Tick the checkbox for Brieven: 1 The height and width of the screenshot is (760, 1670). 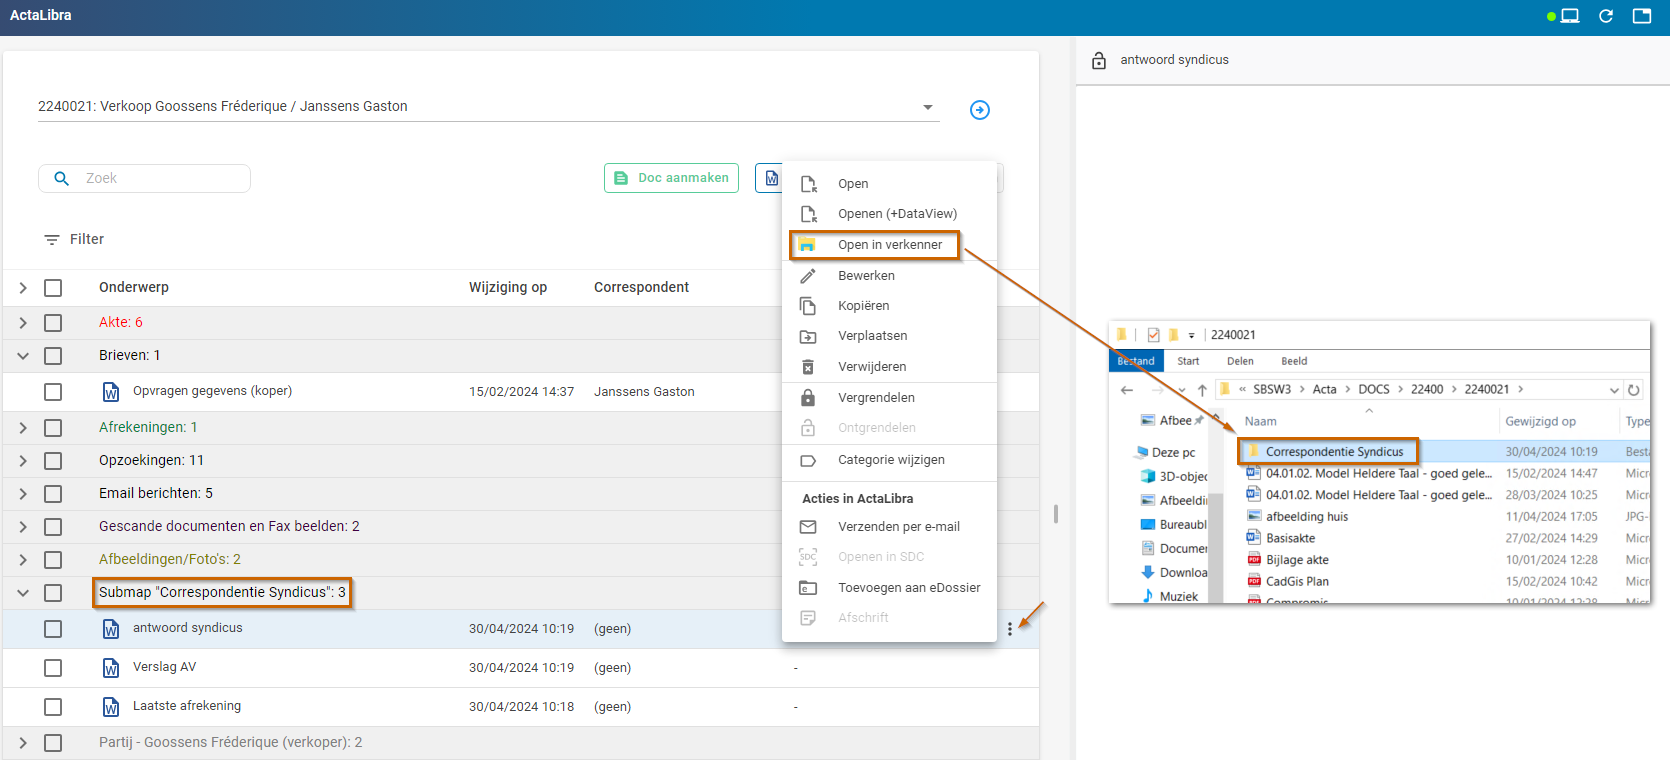click(53, 356)
